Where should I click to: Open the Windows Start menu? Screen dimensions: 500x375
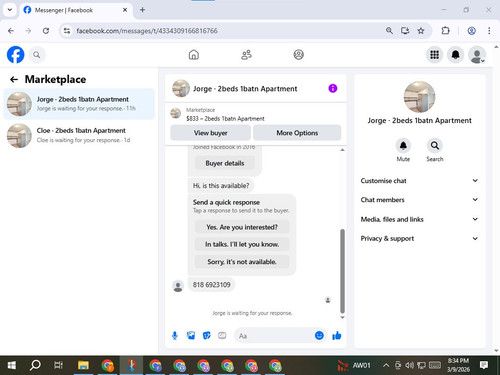coord(11,365)
